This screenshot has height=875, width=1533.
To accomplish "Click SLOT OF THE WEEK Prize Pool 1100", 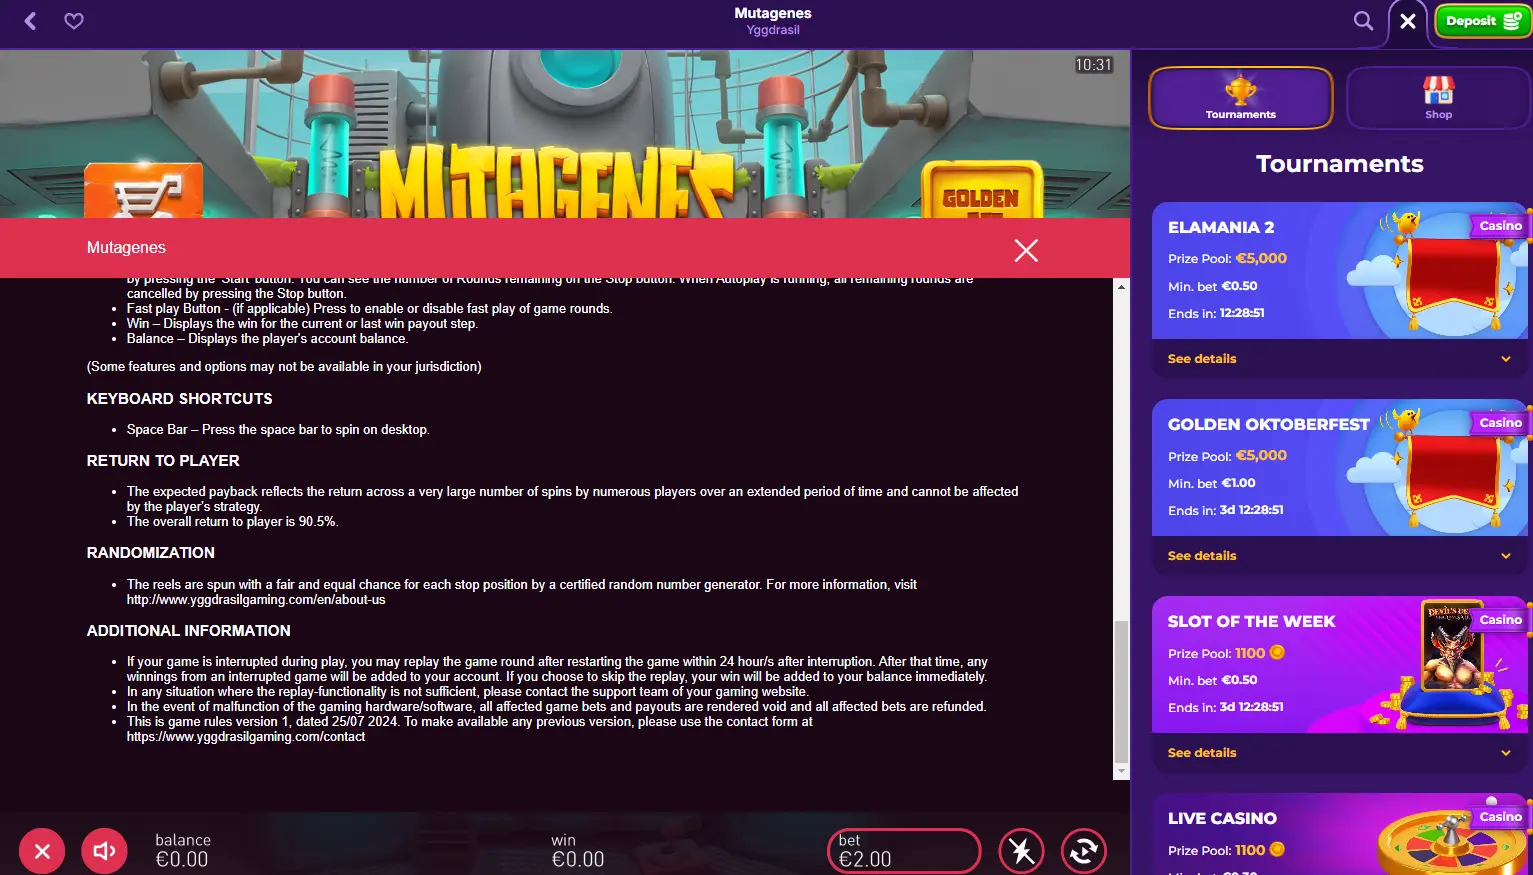I will [1226, 653].
